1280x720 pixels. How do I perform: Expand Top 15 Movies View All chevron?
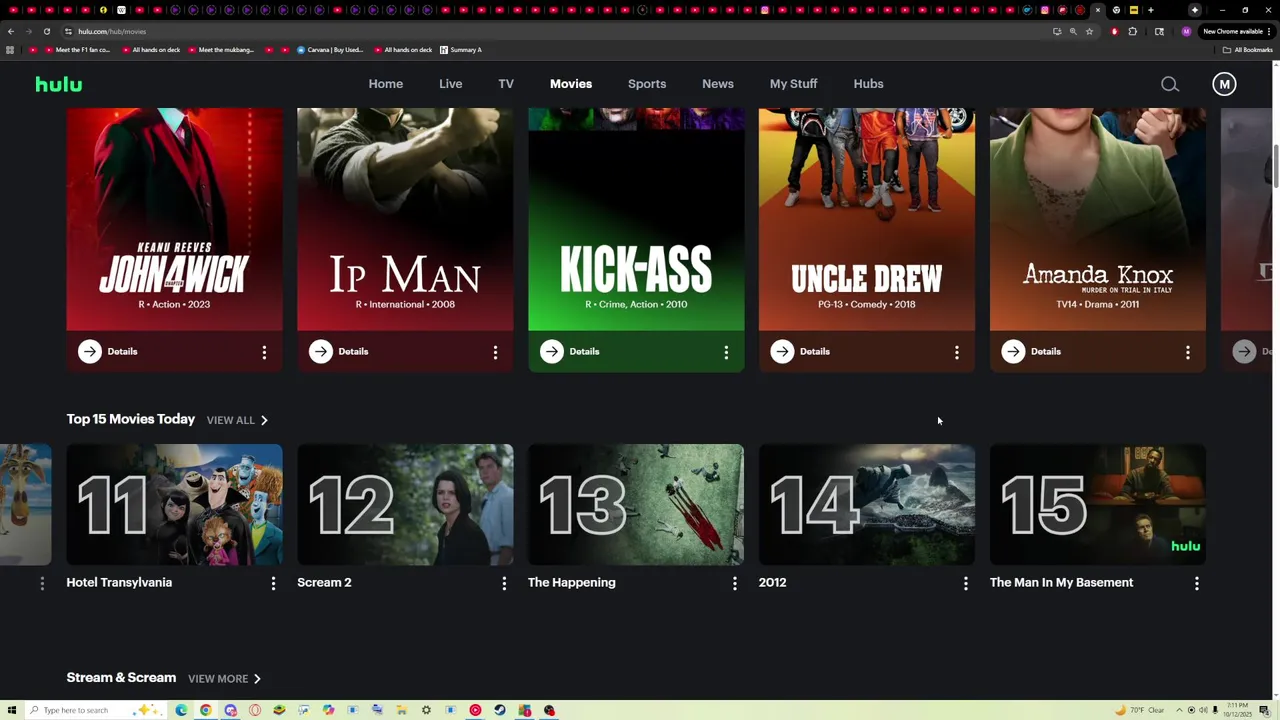pyautogui.click(x=264, y=420)
